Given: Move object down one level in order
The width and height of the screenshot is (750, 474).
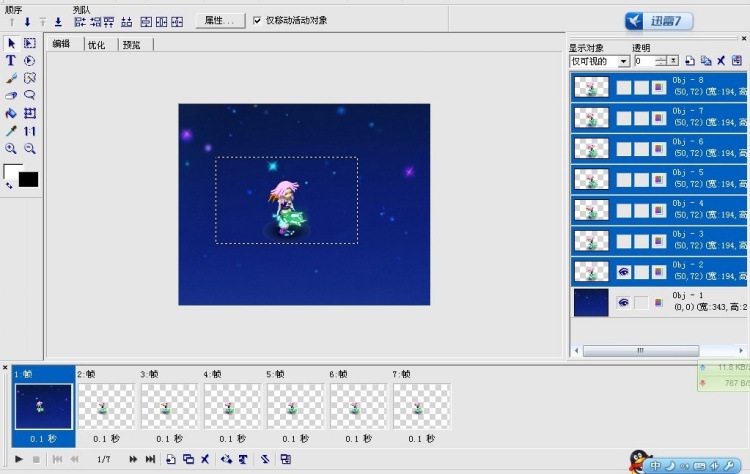Looking at the screenshot, I should coord(27,22).
